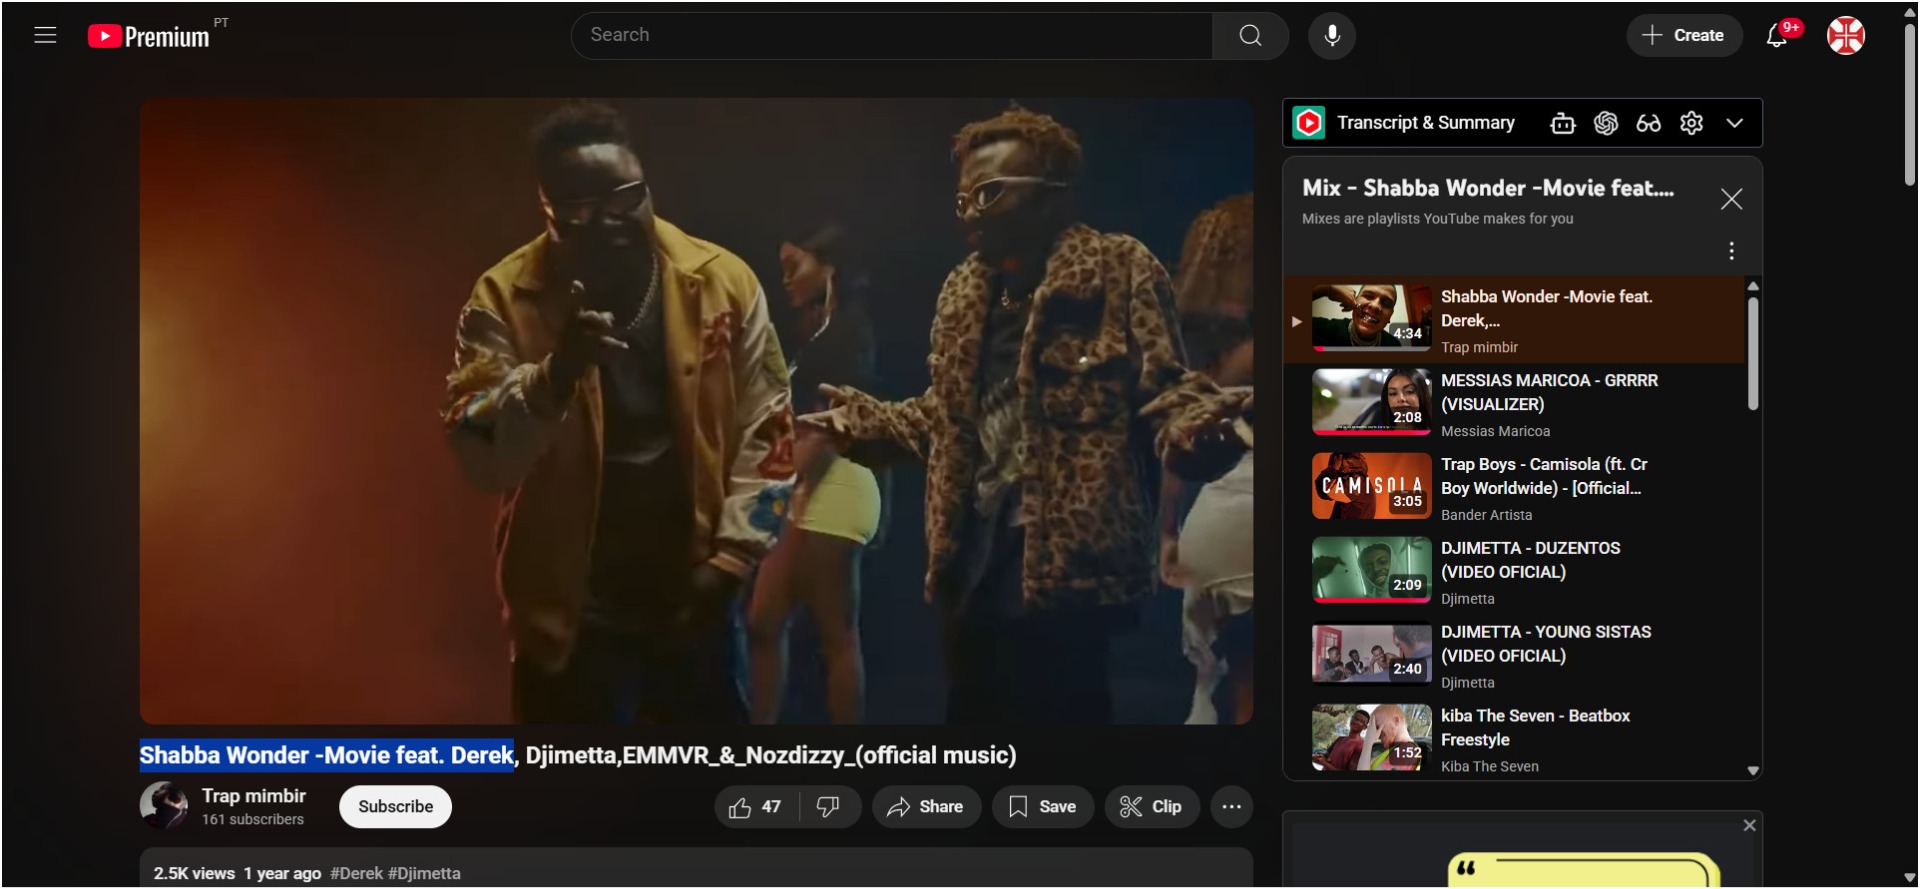The image size is (1920, 889).
Task: Click the Messias Maricoa channel name
Action: (1496, 431)
